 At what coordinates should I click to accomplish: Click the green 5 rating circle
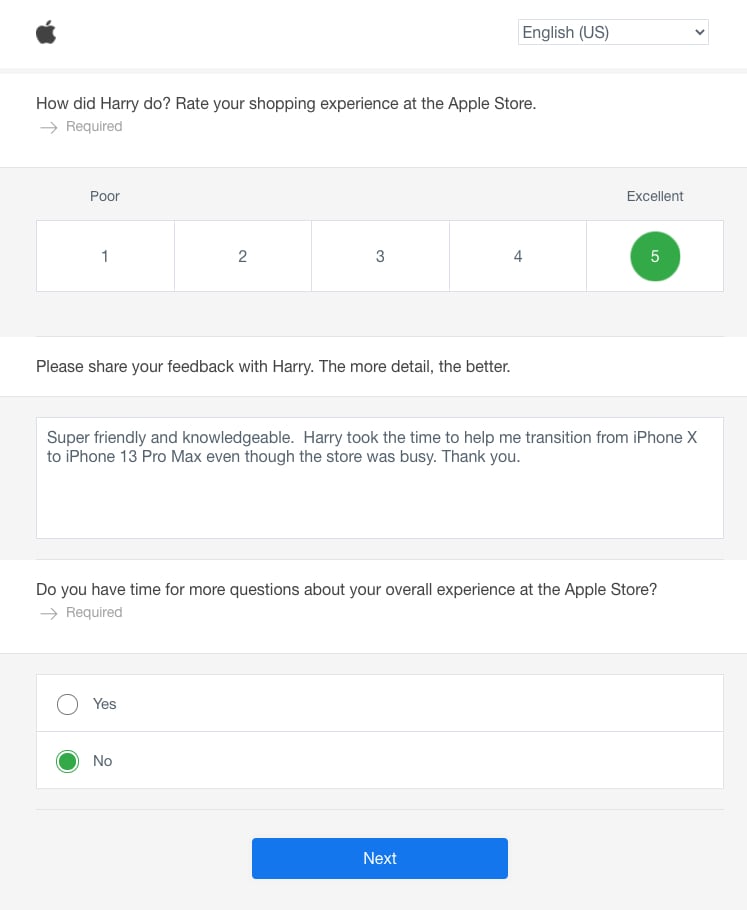[x=655, y=256]
